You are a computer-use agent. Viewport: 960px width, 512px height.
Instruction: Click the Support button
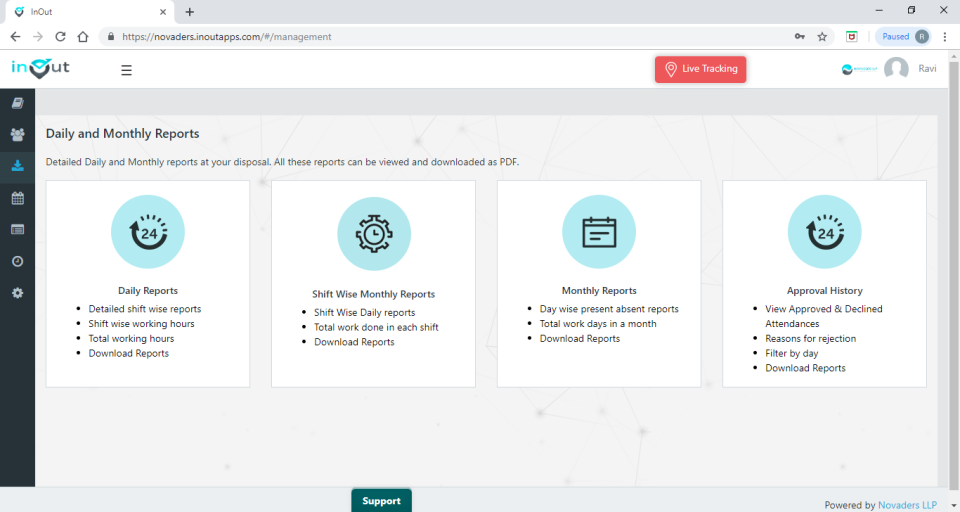(381, 500)
